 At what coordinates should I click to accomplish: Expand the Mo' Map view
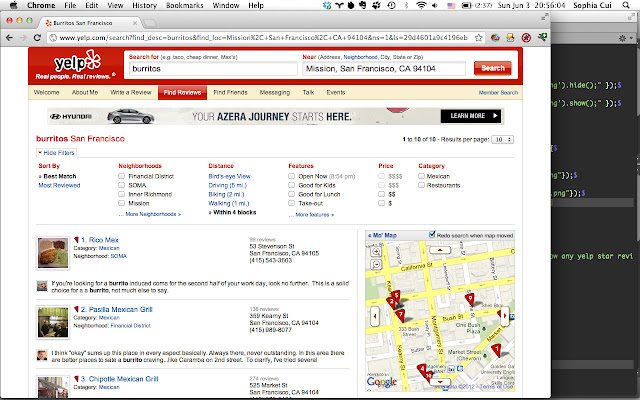click(382, 235)
